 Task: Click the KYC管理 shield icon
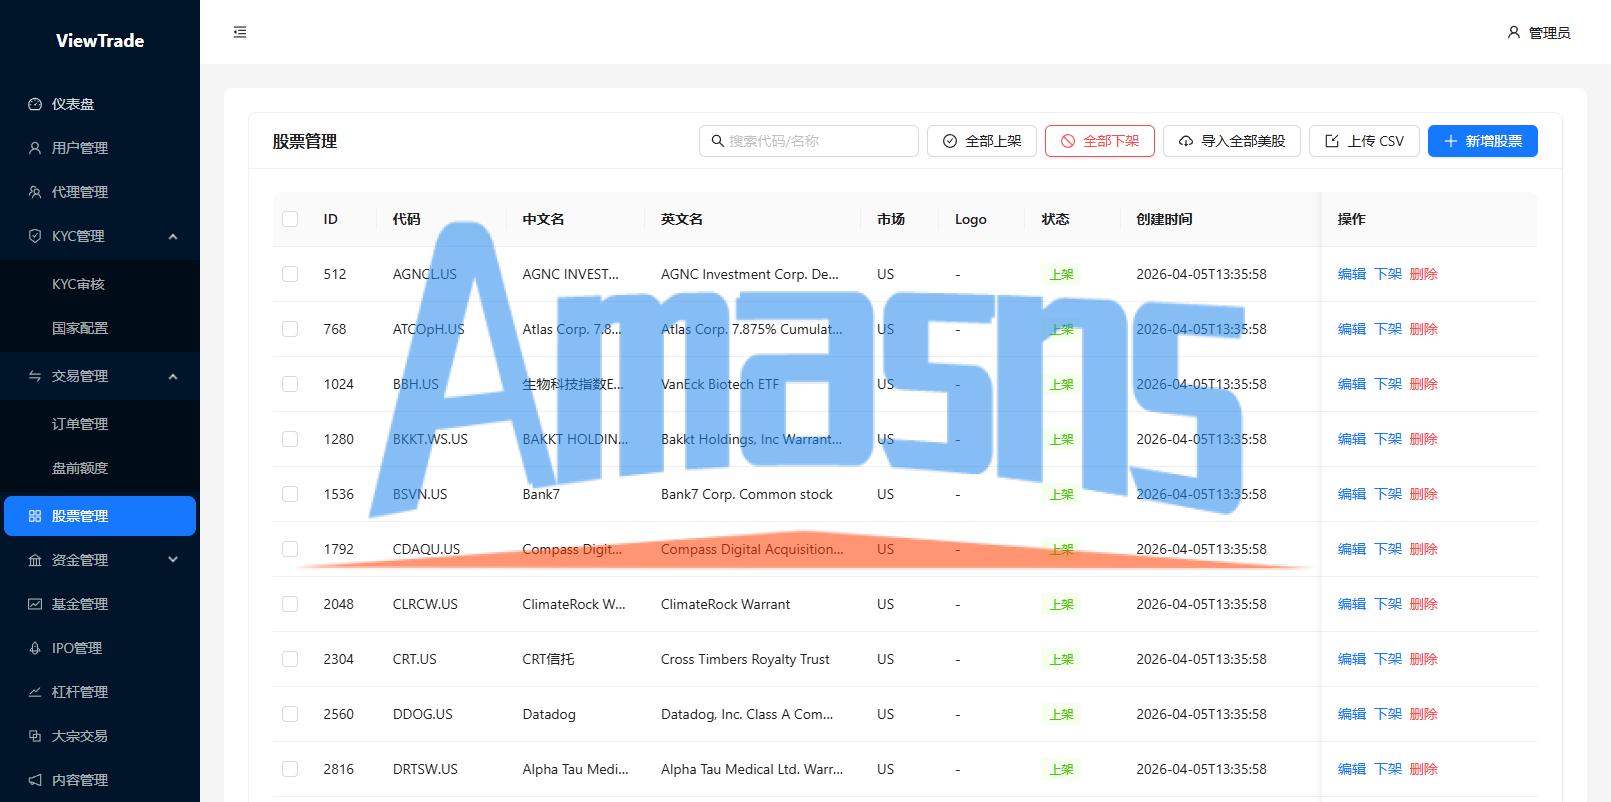pos(35,236)
